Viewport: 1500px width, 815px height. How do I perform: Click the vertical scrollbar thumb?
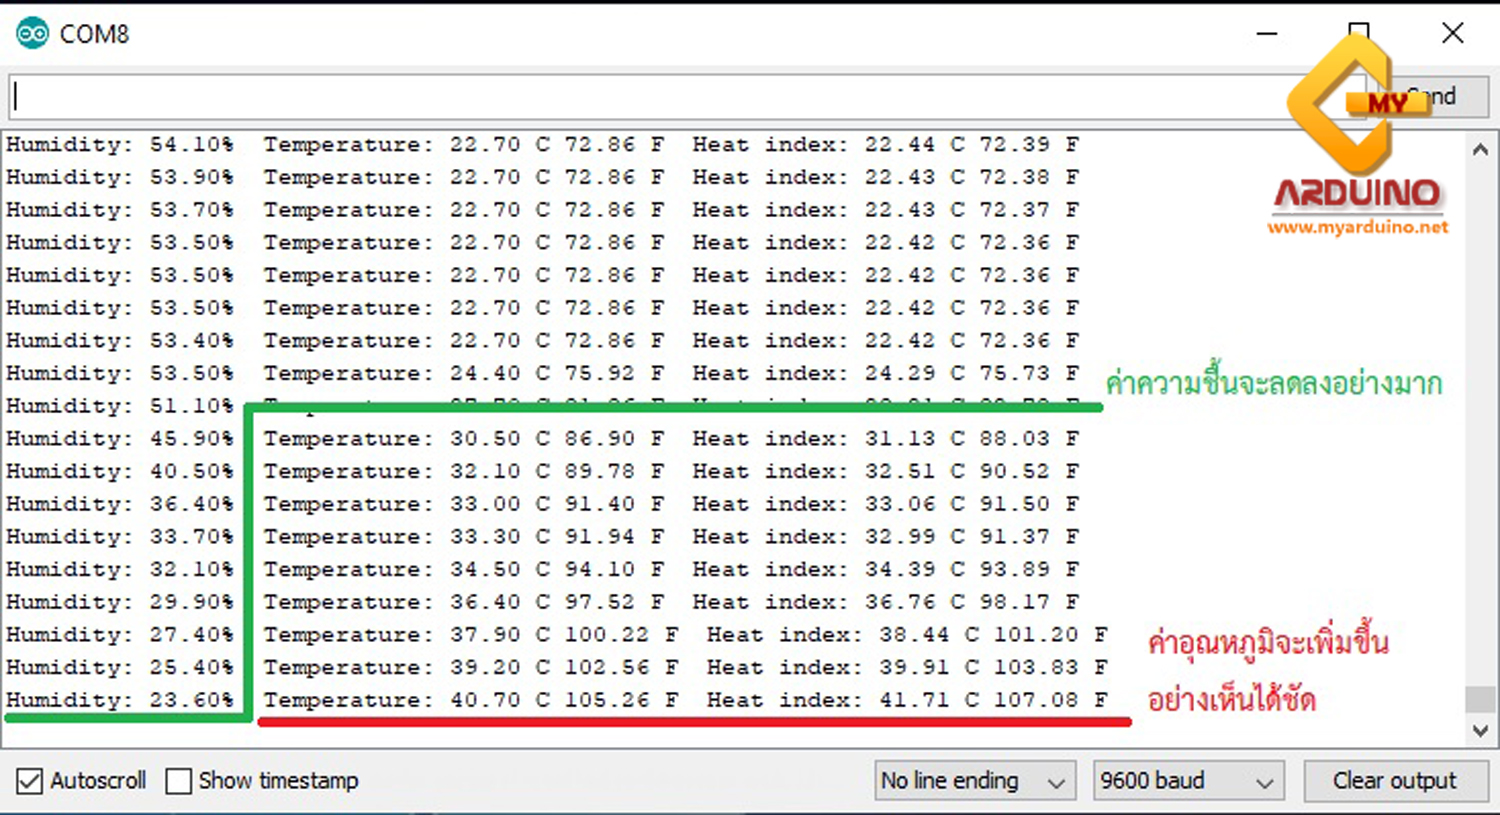[1480, 698]
